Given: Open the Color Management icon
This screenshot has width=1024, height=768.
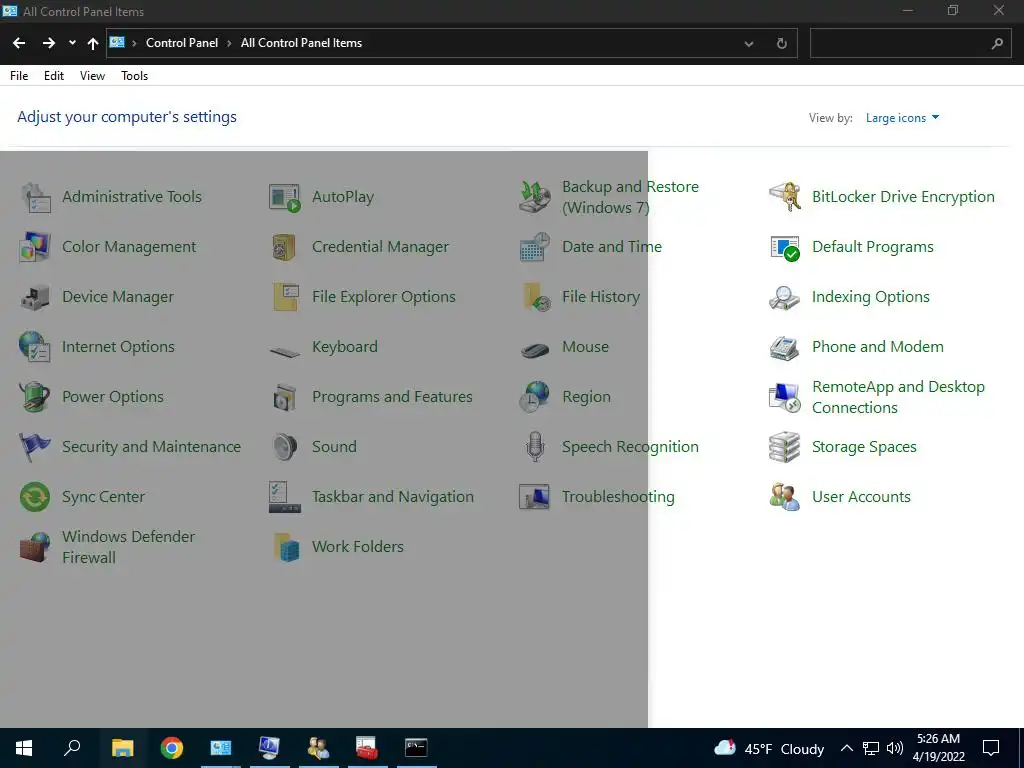Looking at the screenshot, I should (x=35, y=247).
